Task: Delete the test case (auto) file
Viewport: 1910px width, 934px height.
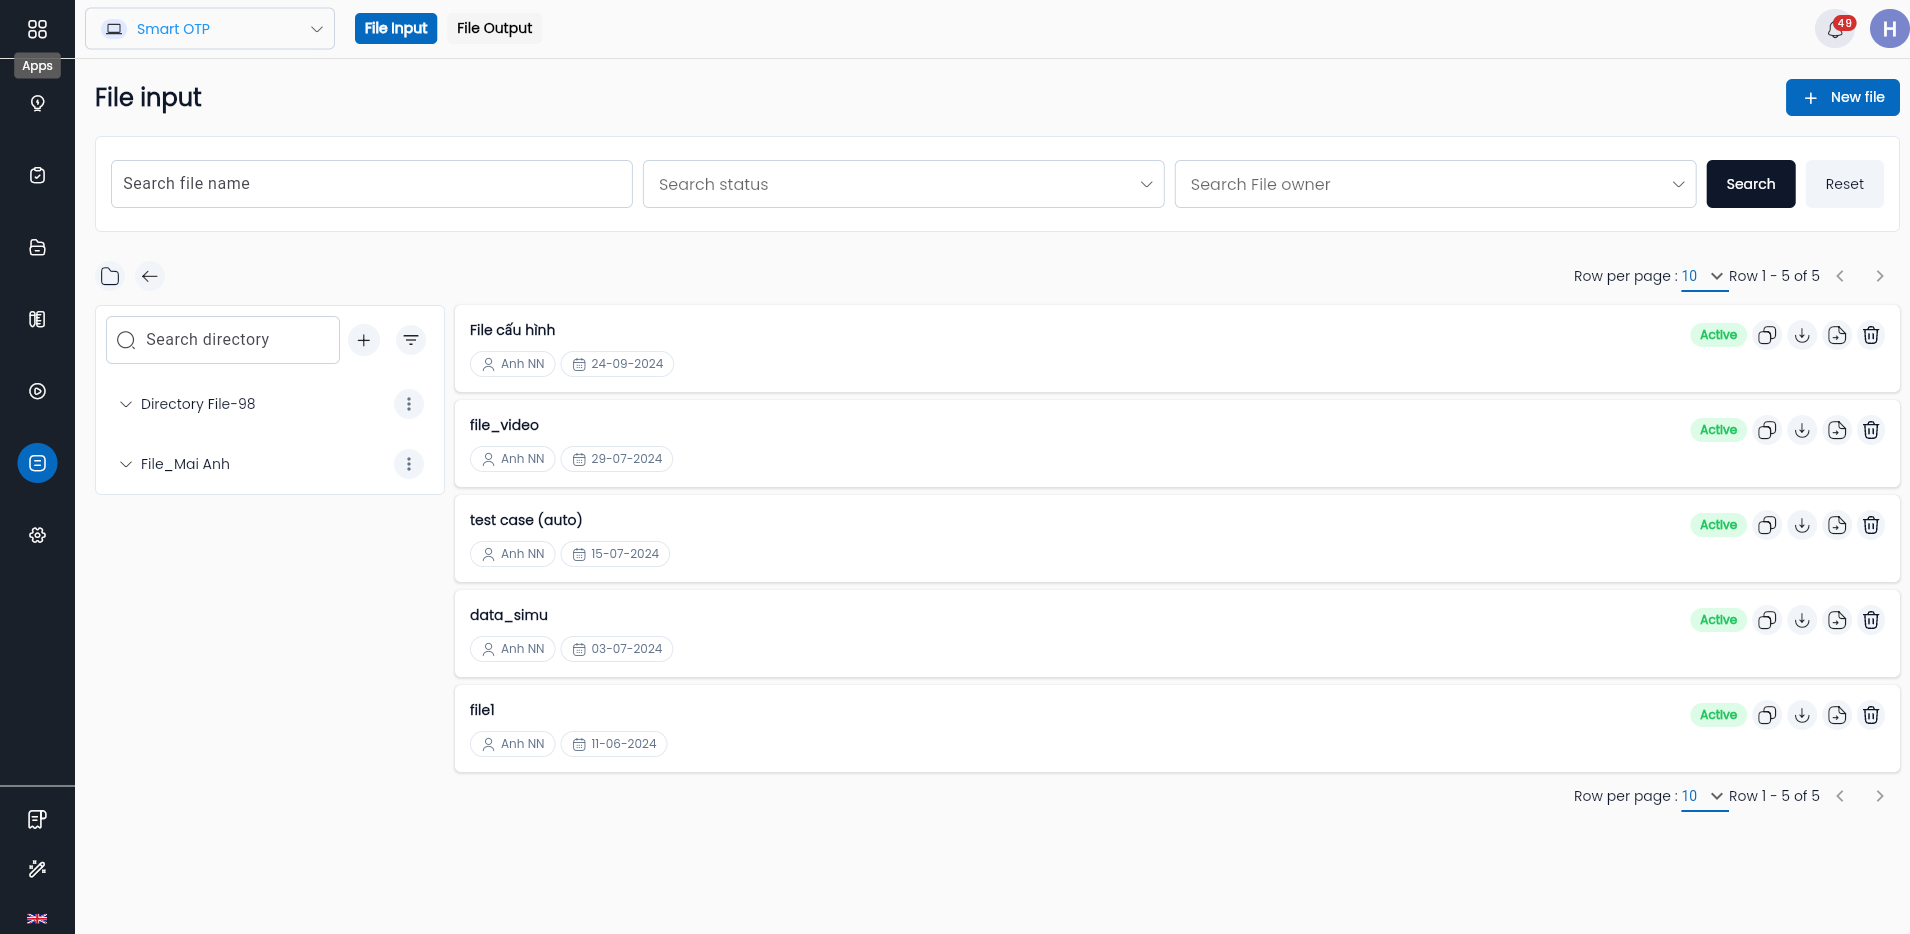Action: (x=1871, y=525)
